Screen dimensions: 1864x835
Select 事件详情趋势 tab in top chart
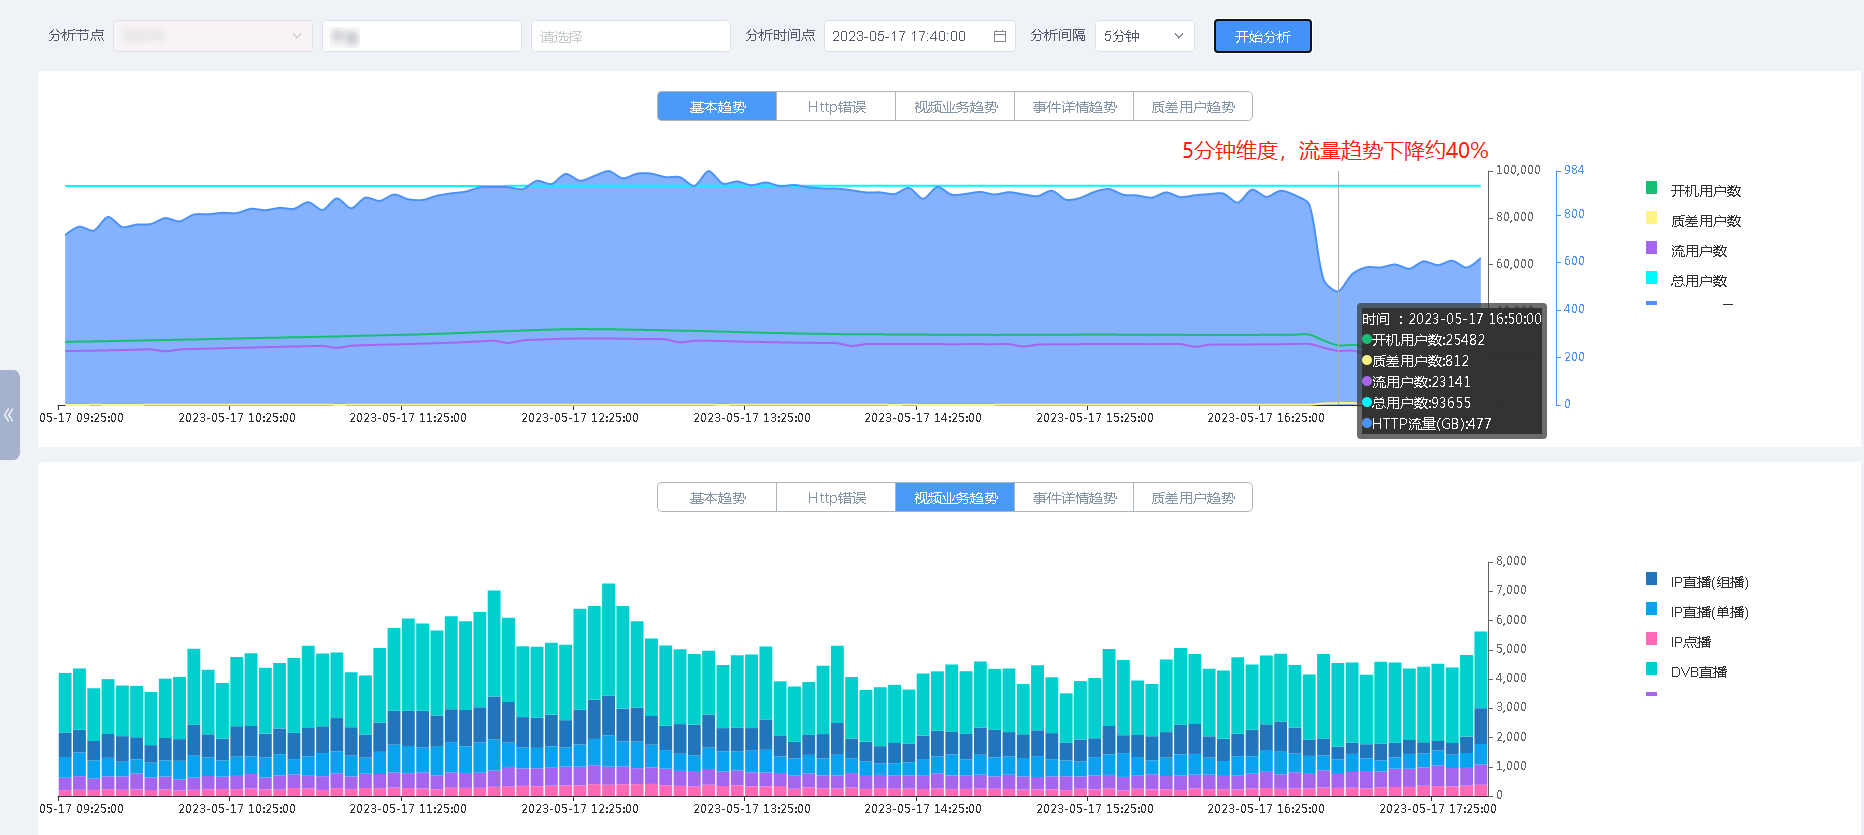1074,107
